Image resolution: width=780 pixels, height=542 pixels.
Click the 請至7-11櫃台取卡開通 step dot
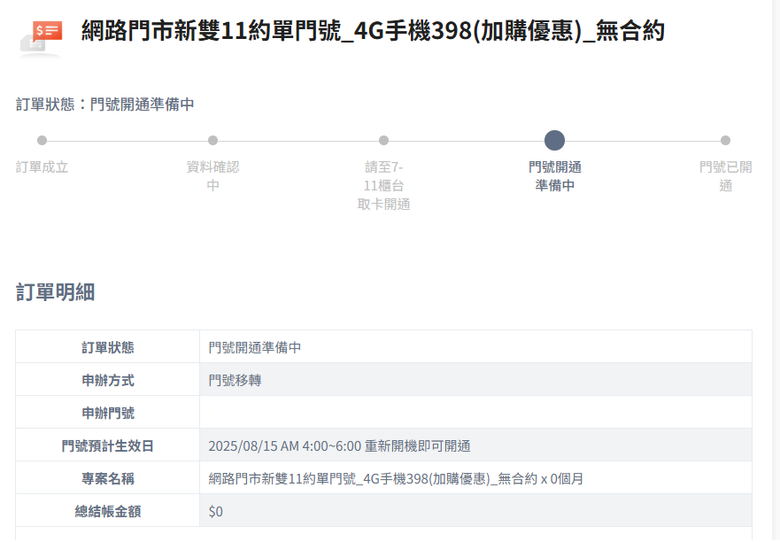coord(384,141)
